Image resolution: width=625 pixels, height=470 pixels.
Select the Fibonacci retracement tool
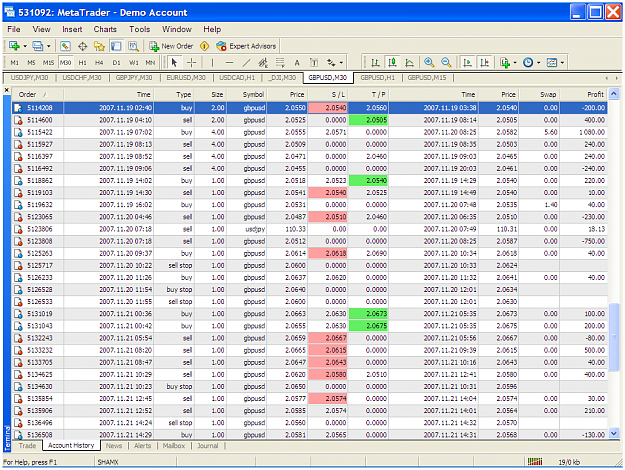(280, 63)
